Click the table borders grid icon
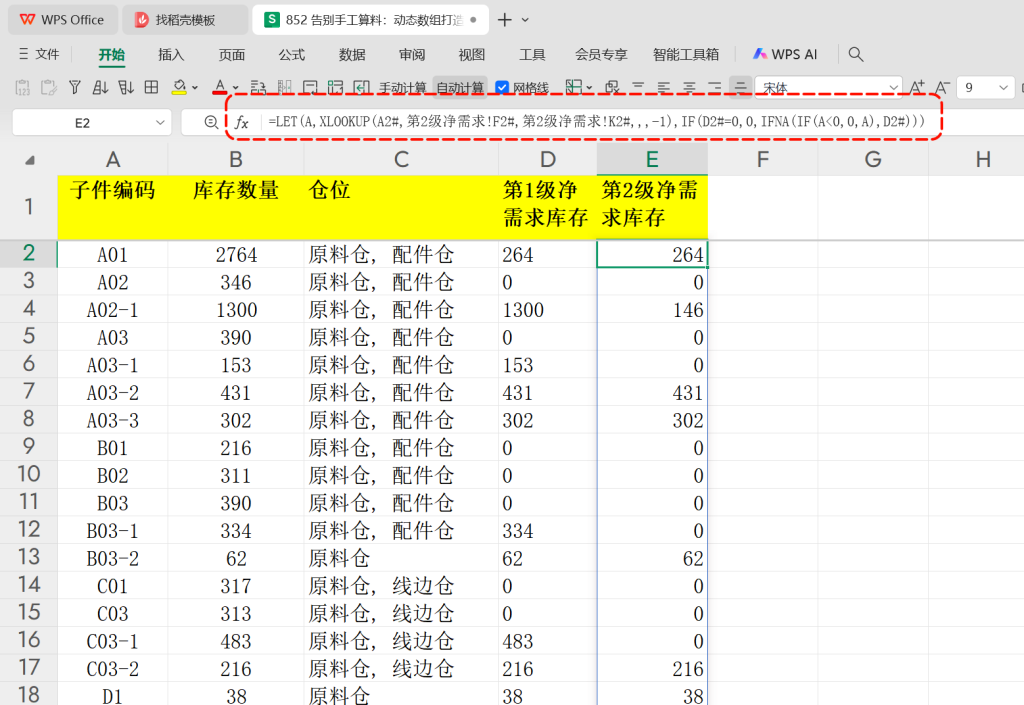This screenshot has width=1024, height=705. click(x=152, y=87)
